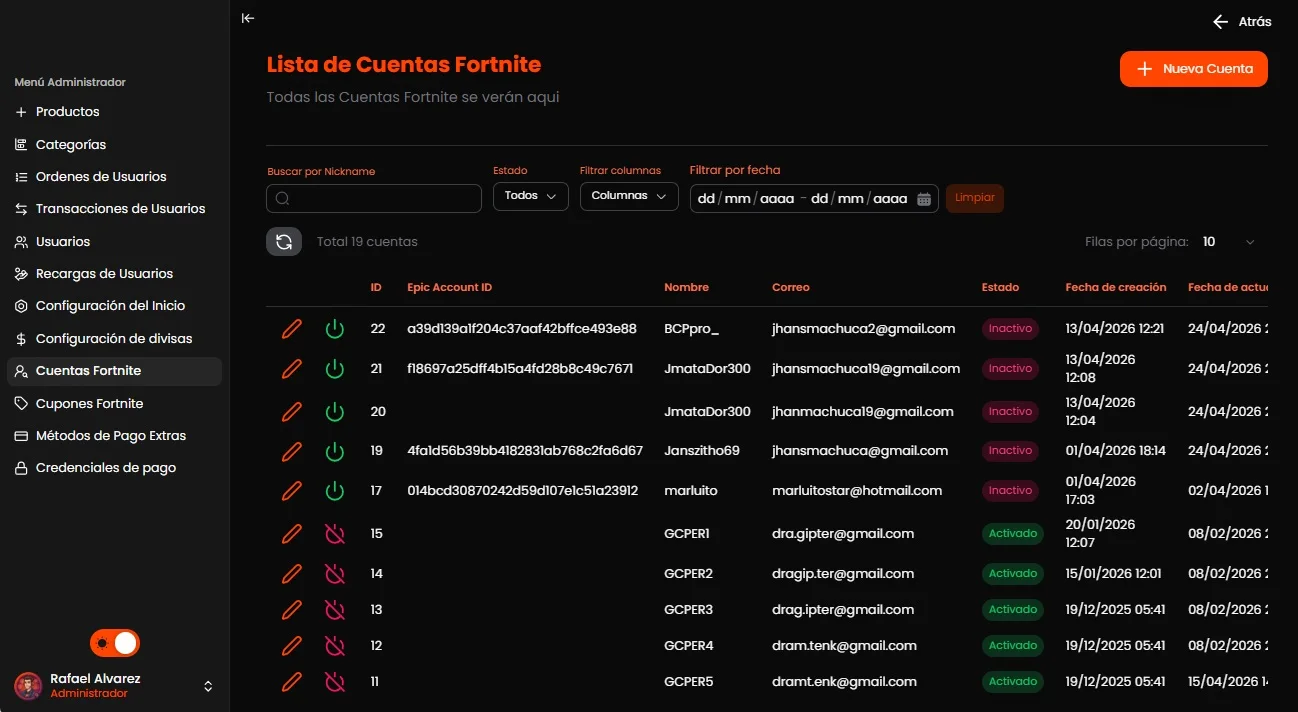Edit GCPER5 account pencil icon
The height and width of the screenshot is (712, 1298).
click(x=292, y=682)
